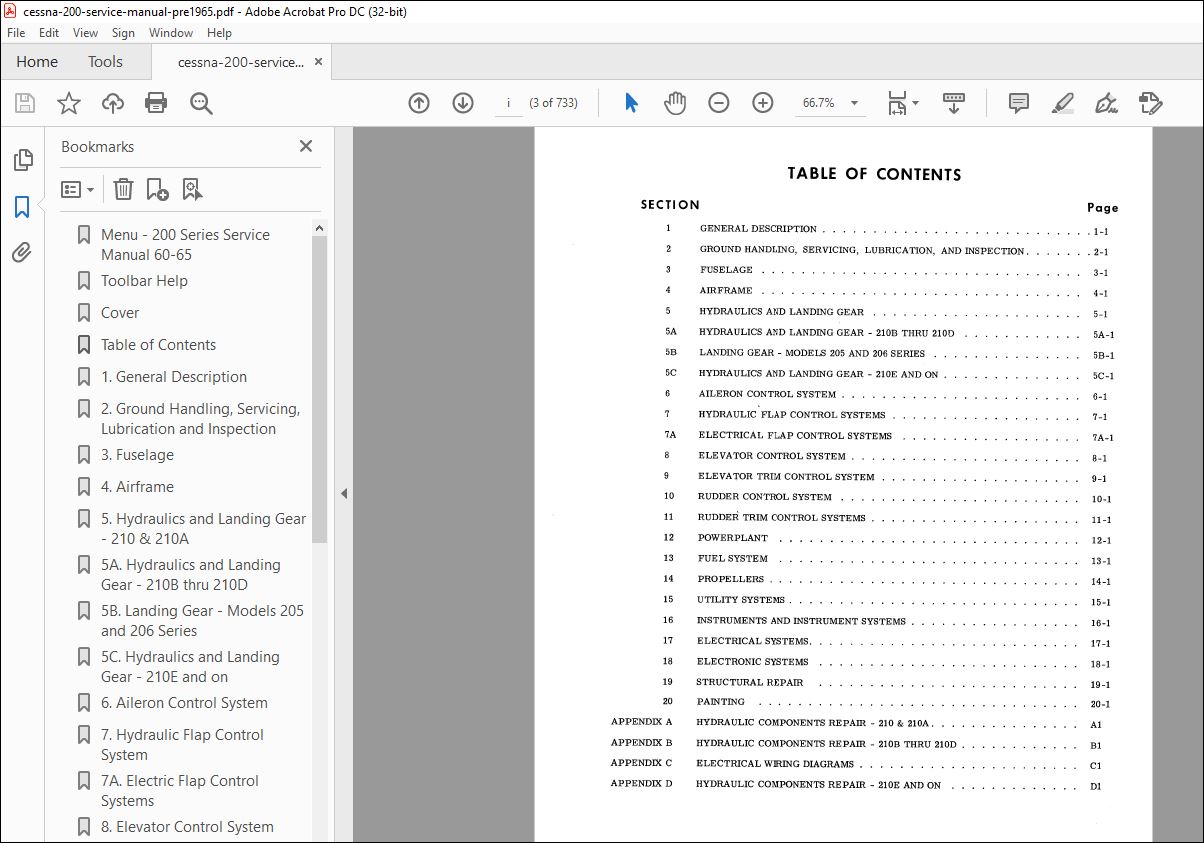This screenshot has height=843, width=1204.
Task: Jump to 3. Fuselage bookmark
Action: (137, 455)
